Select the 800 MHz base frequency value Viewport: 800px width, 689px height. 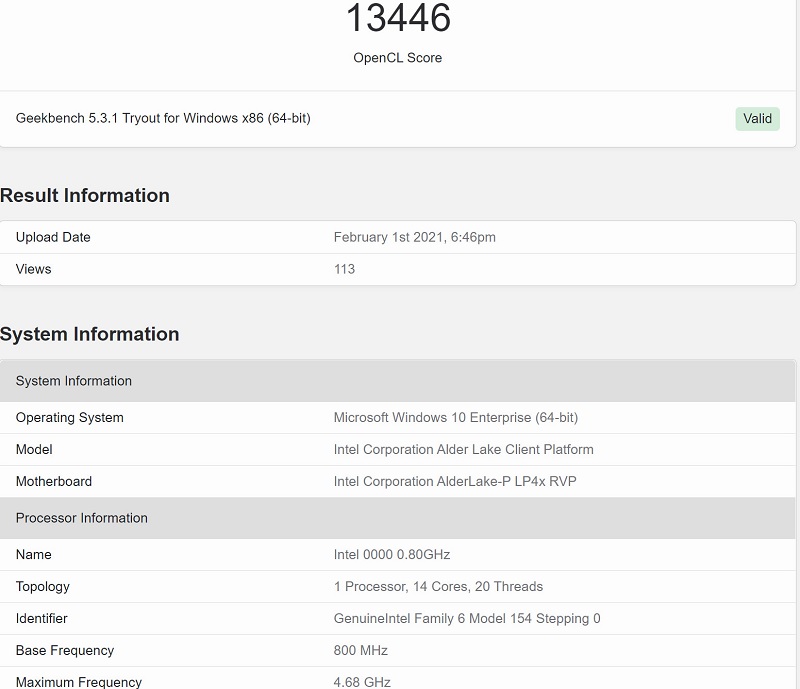(361, 650)
